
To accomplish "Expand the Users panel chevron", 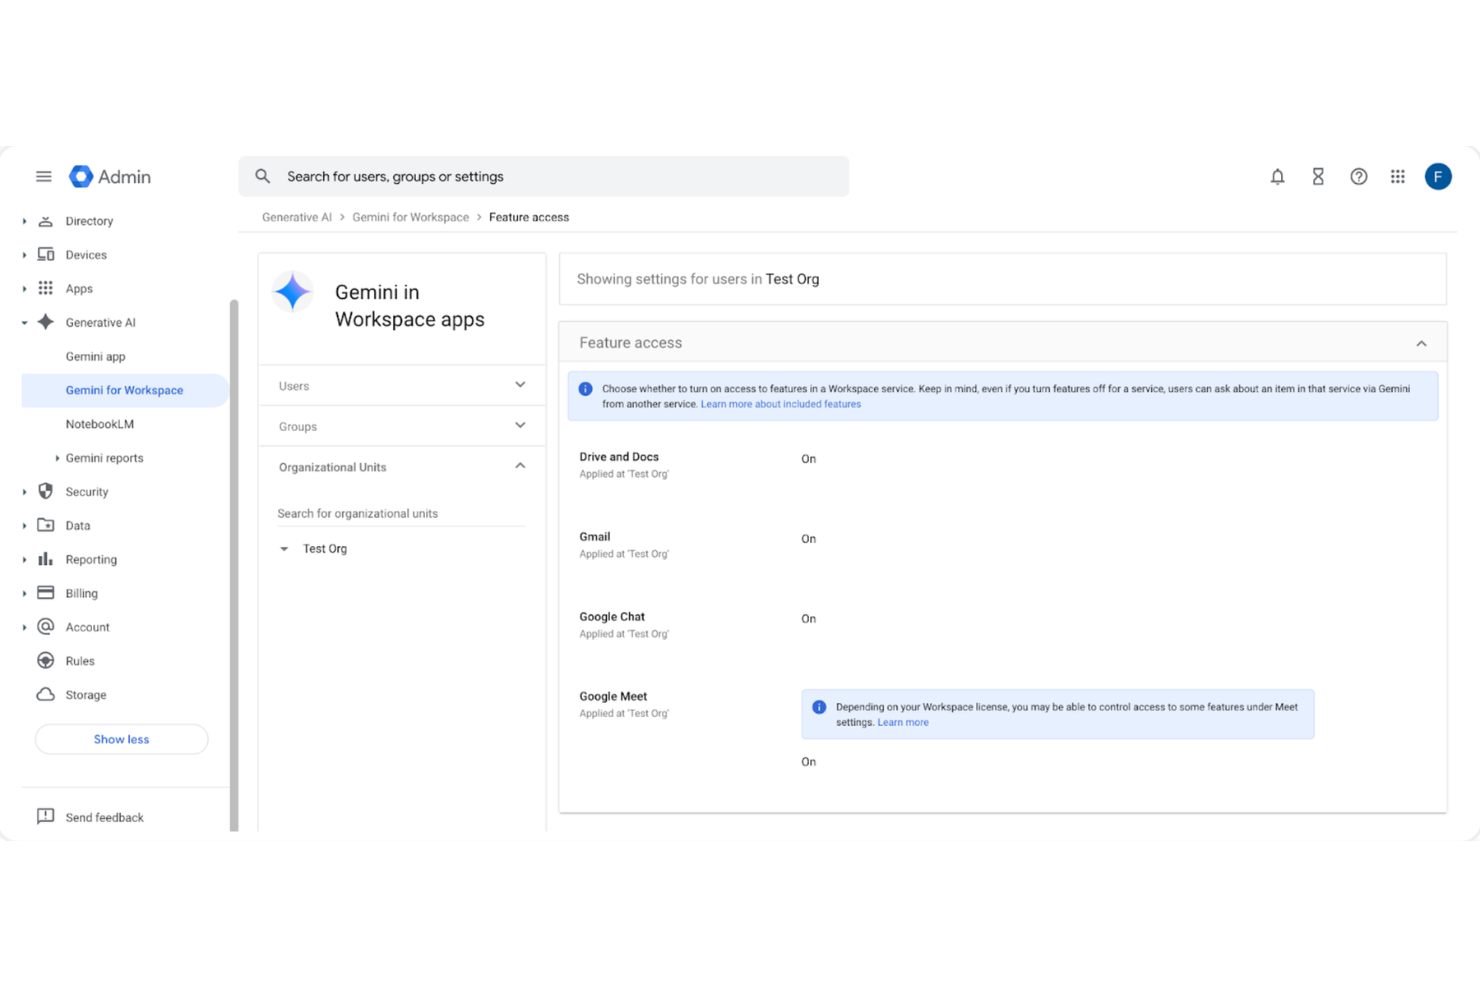I will [520, 385].
